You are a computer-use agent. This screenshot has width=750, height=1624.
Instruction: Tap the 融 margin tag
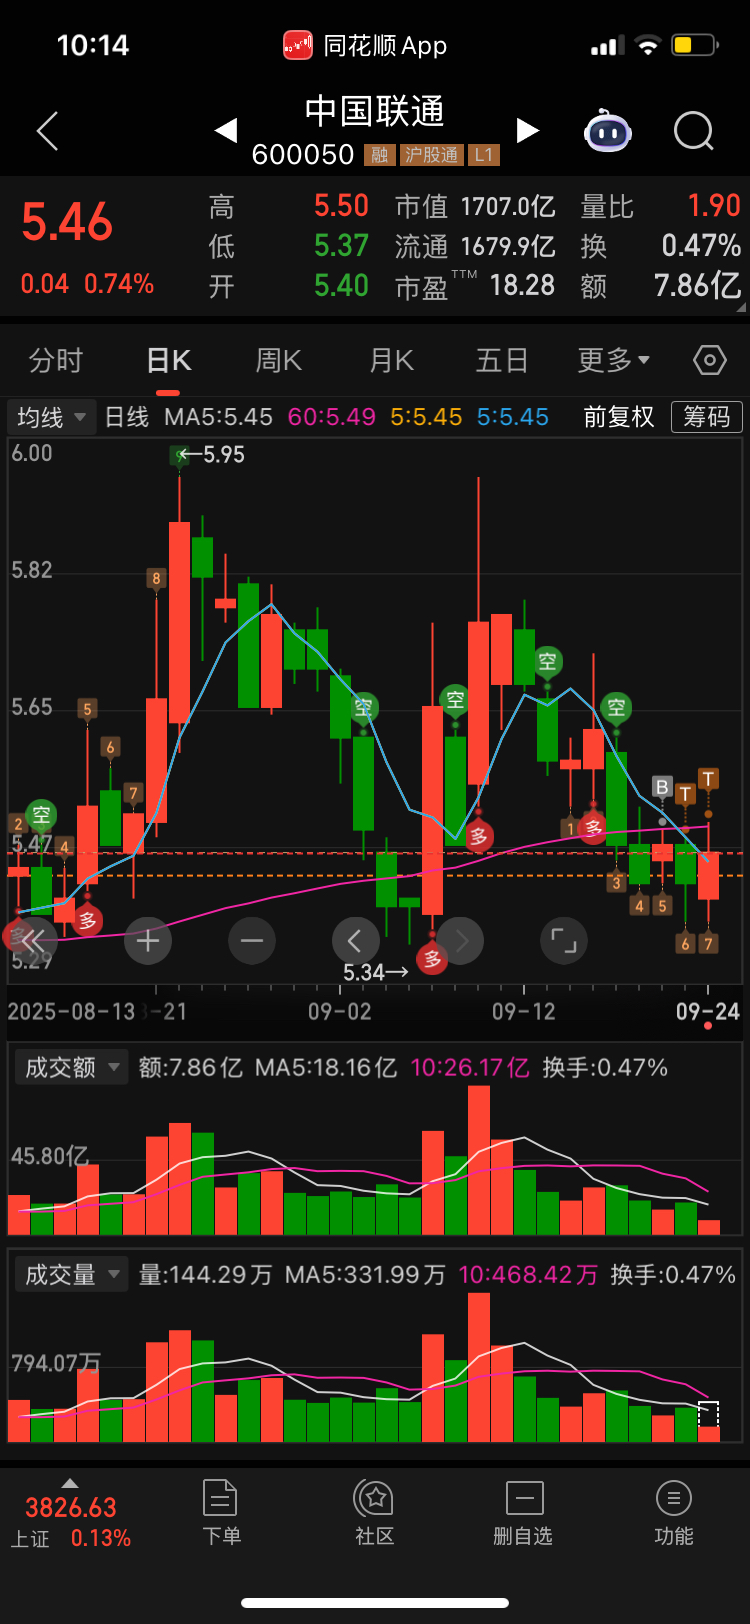click(x=380, y=155)
